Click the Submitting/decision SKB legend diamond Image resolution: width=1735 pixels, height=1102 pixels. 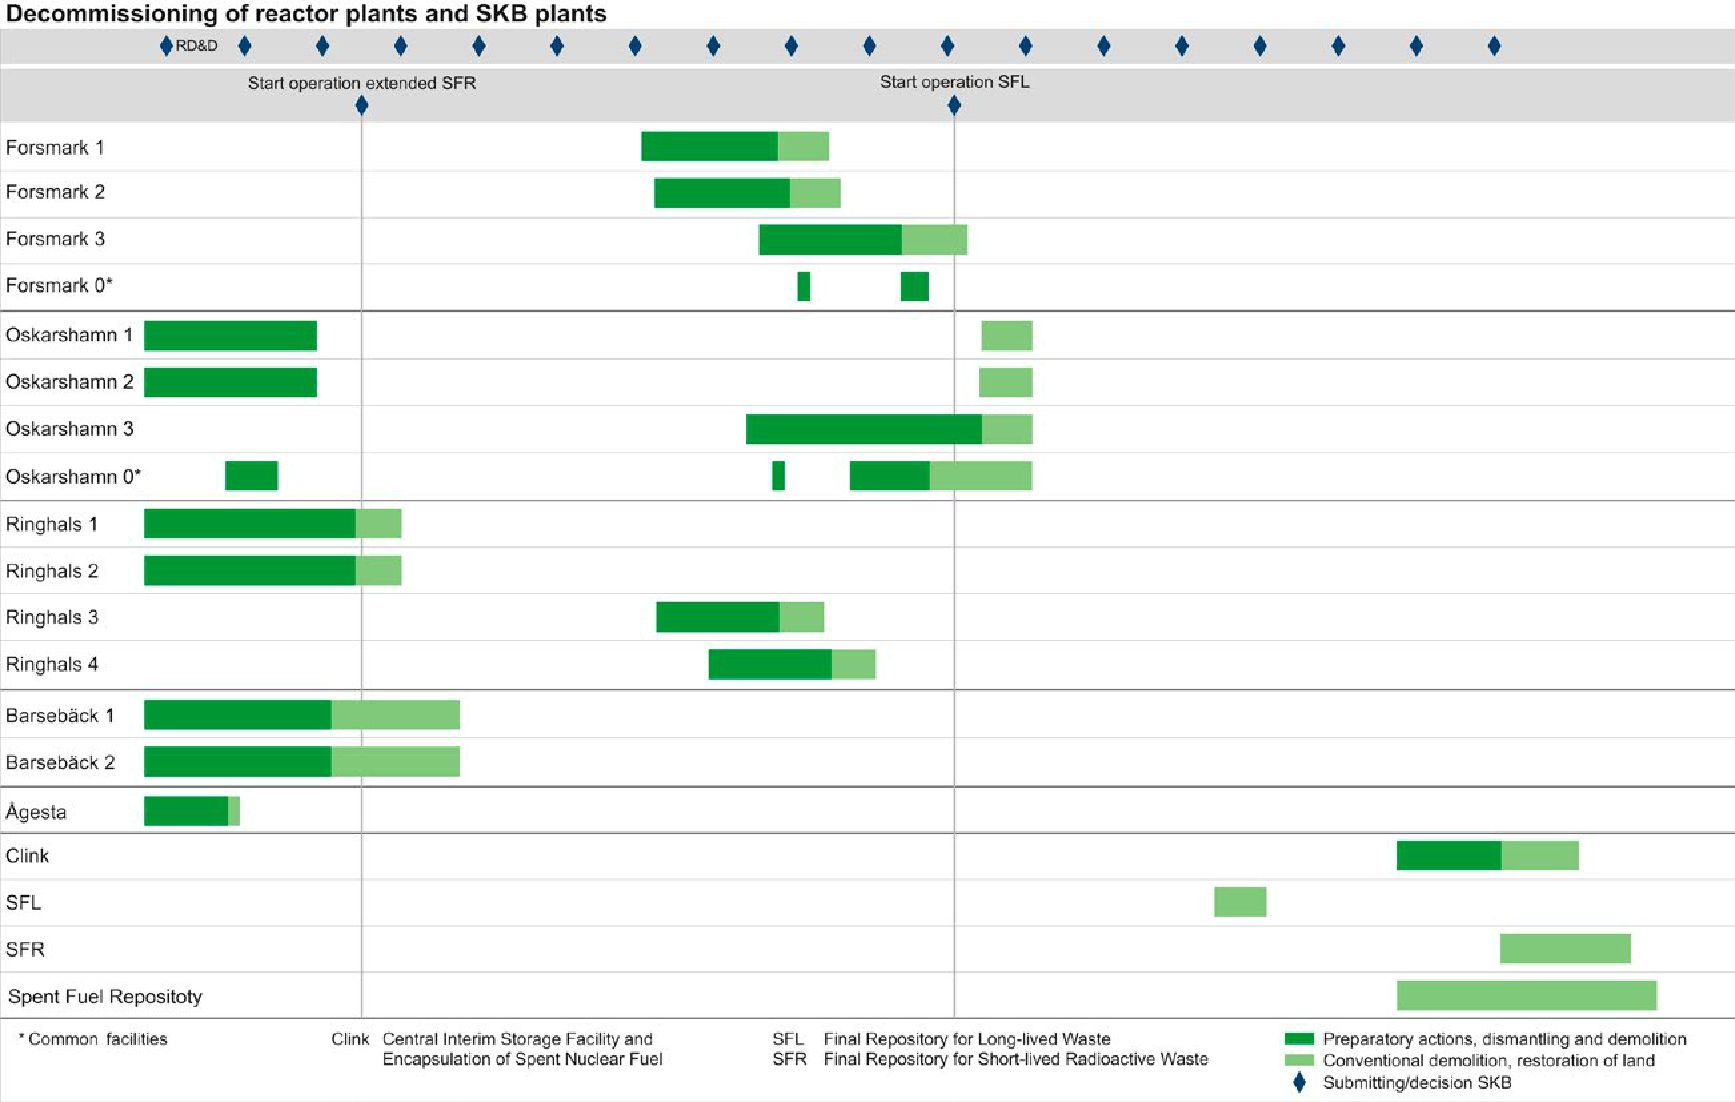1299,1082
